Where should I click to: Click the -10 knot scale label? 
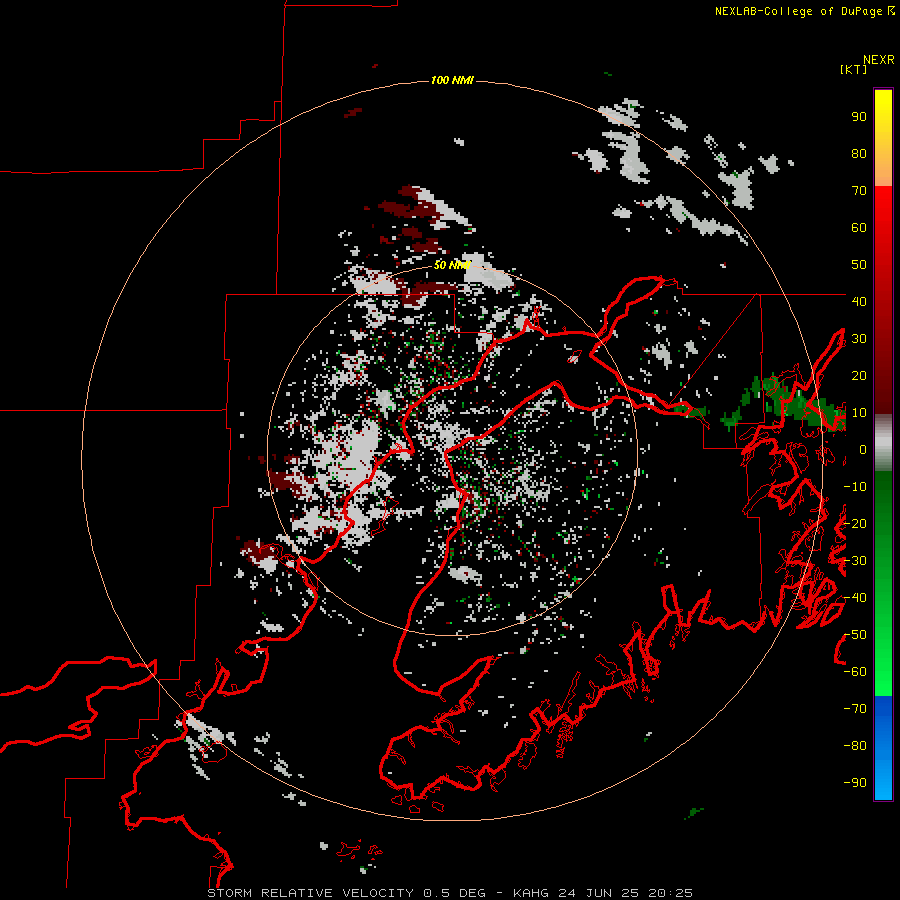[x=855, y=487]
